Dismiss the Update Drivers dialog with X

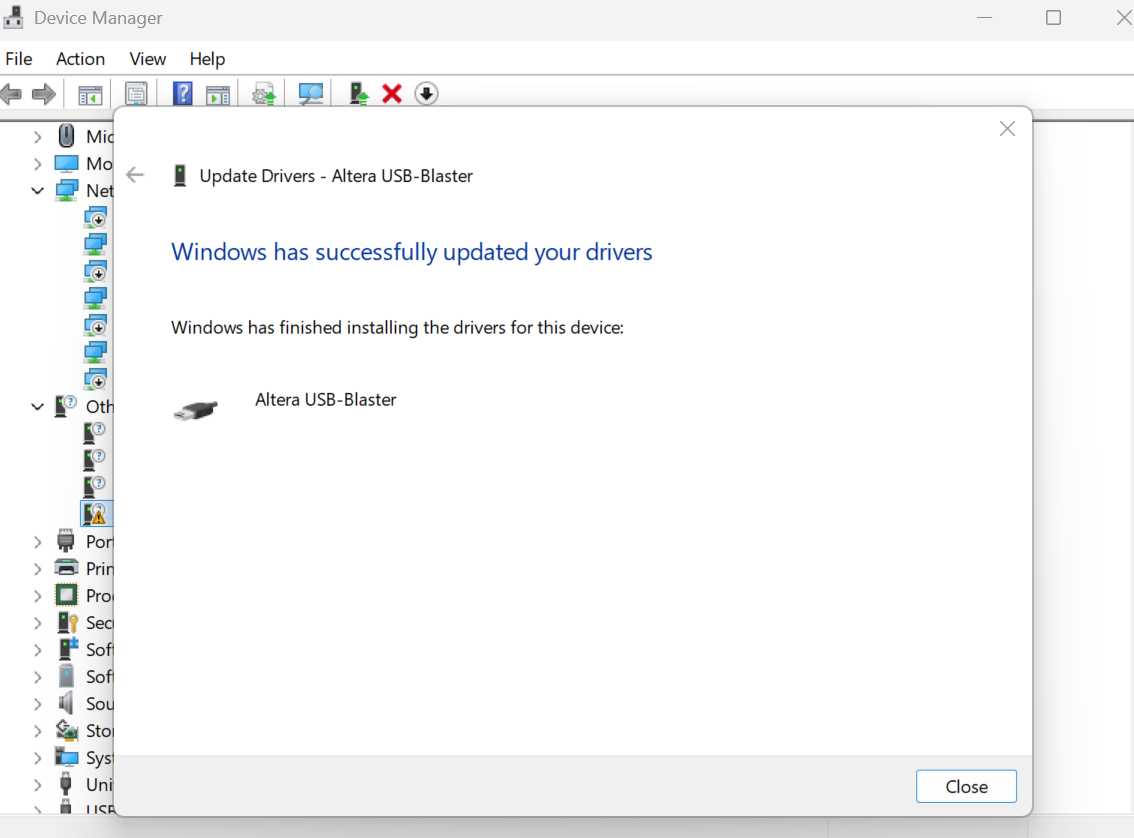(1007, 129)
